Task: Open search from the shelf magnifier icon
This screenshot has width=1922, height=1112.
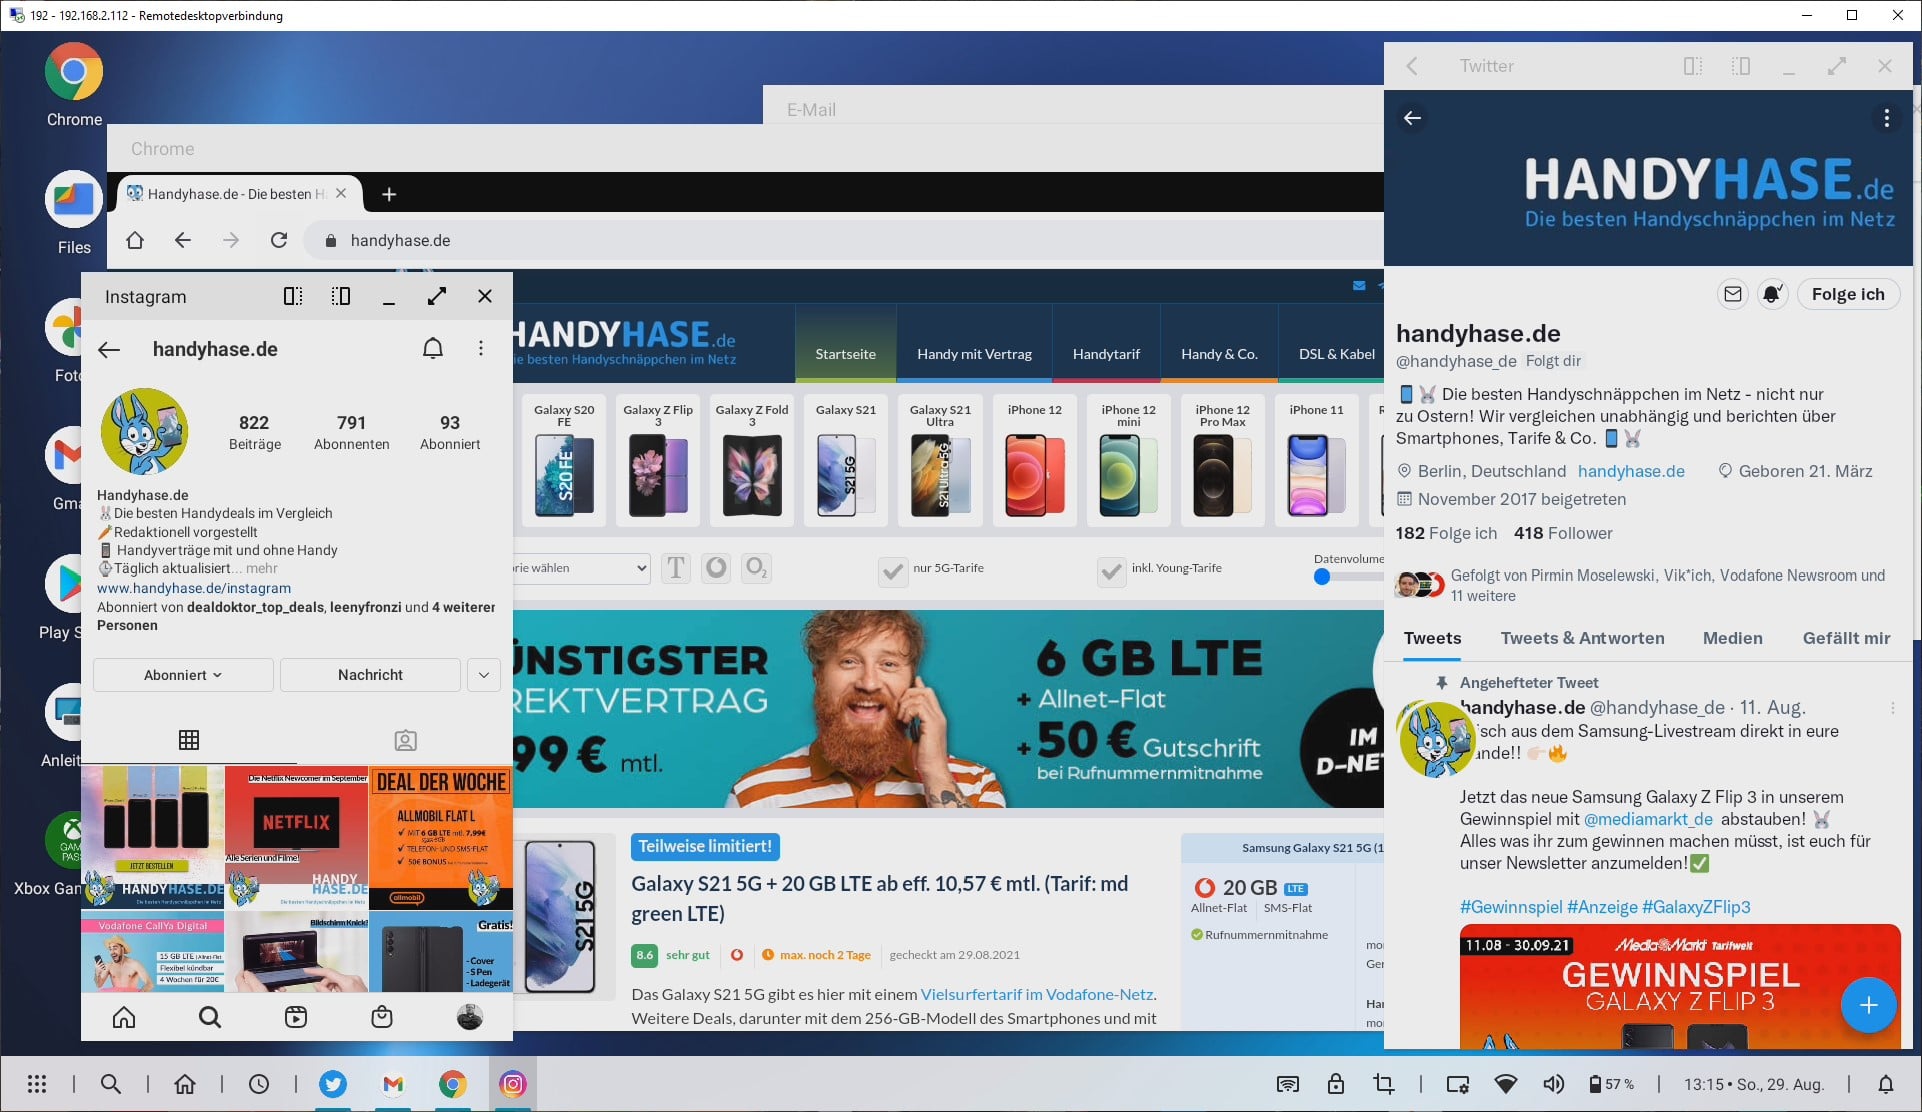Action: 111,1084
